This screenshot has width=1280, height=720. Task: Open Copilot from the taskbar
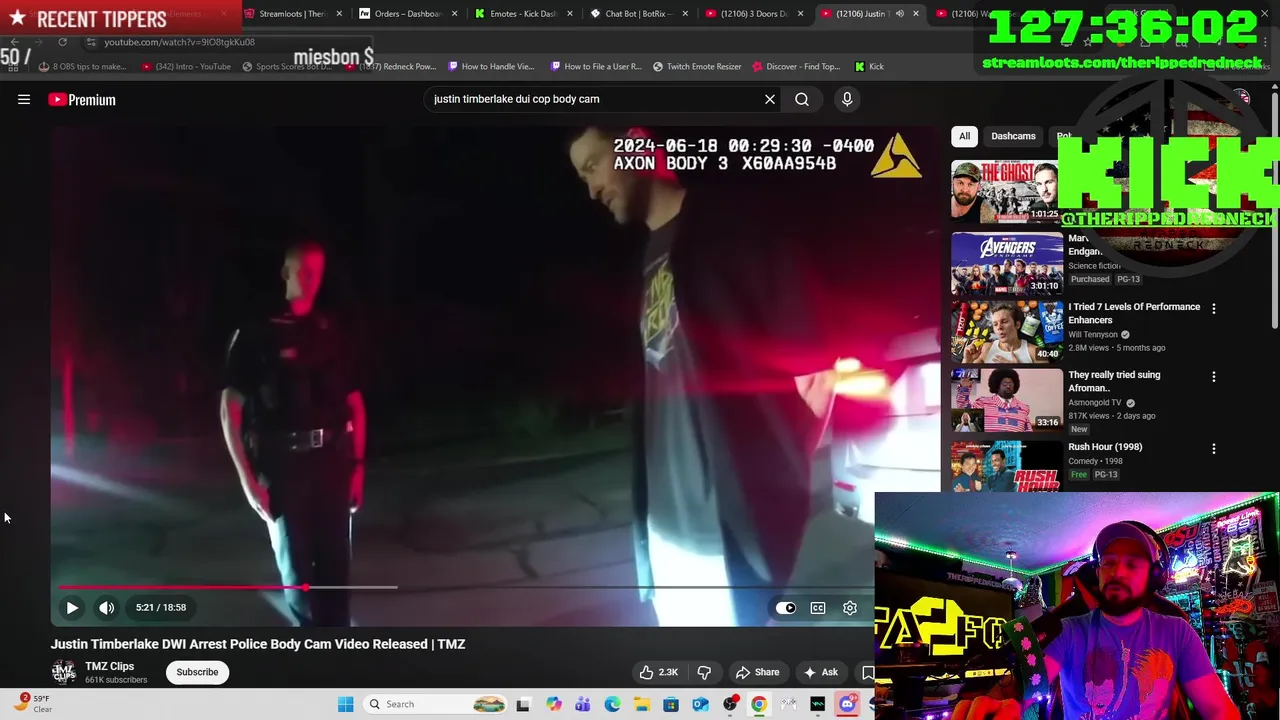[x=553, y=704]
